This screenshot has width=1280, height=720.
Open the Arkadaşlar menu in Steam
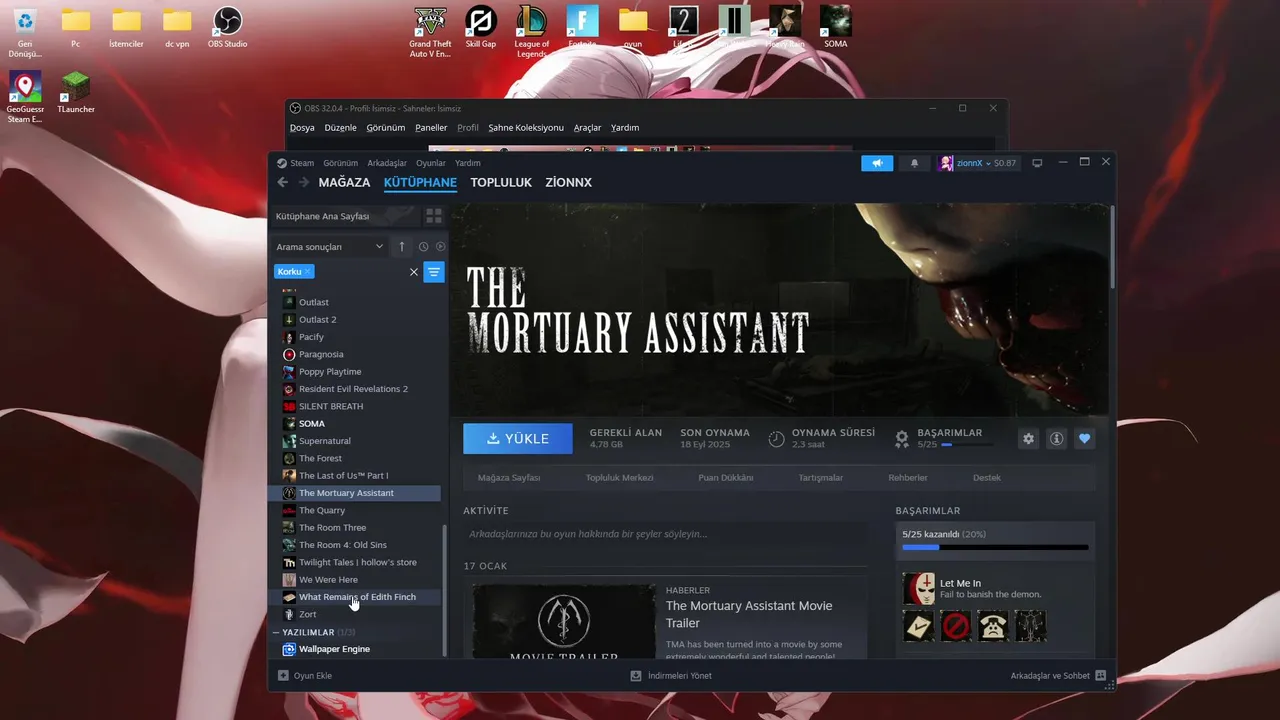(387, 163)
